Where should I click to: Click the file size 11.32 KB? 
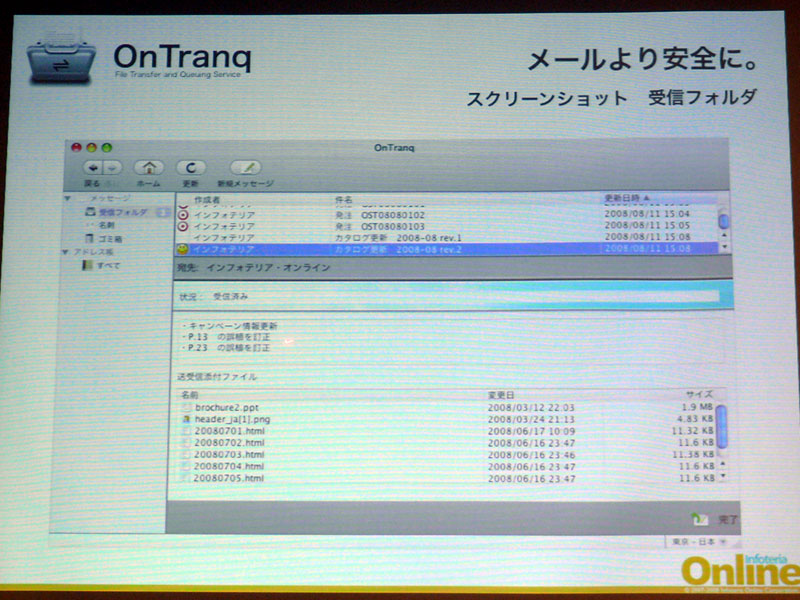pos(692,431)
